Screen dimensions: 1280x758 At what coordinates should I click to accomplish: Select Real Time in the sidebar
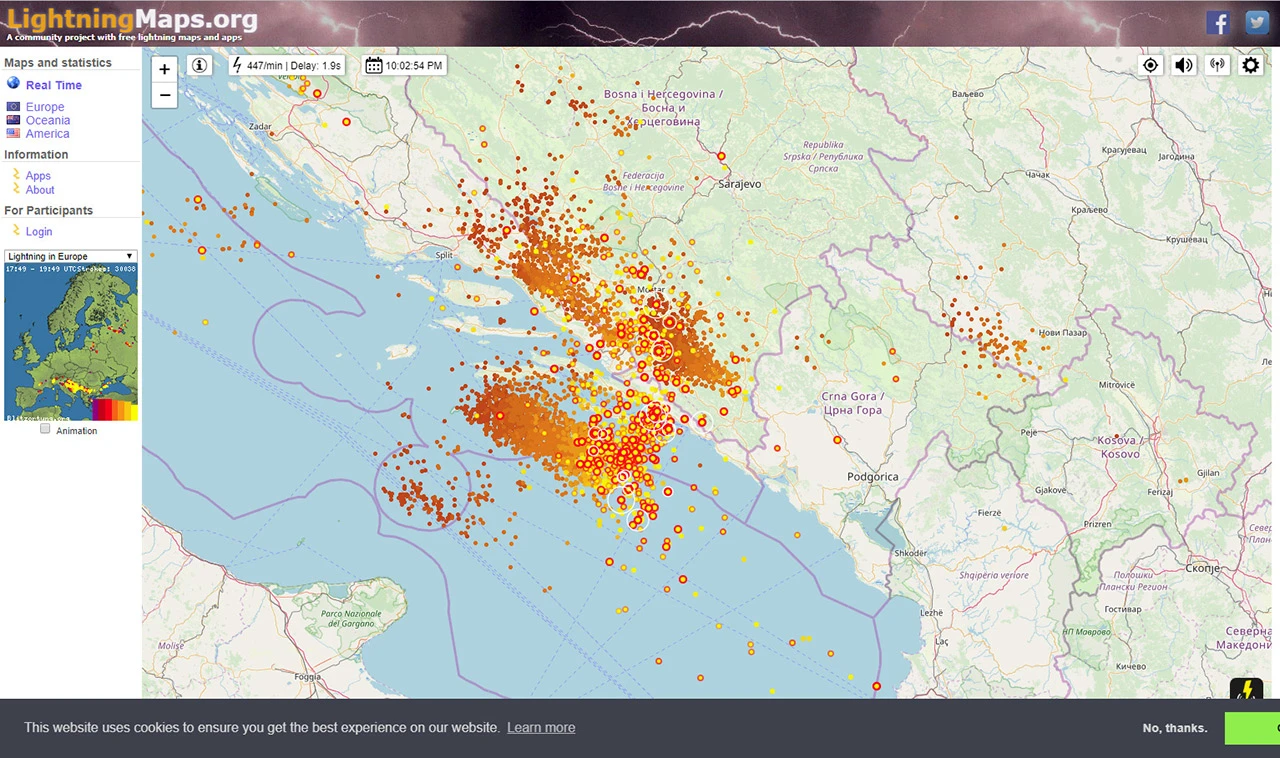coord(54,85)
